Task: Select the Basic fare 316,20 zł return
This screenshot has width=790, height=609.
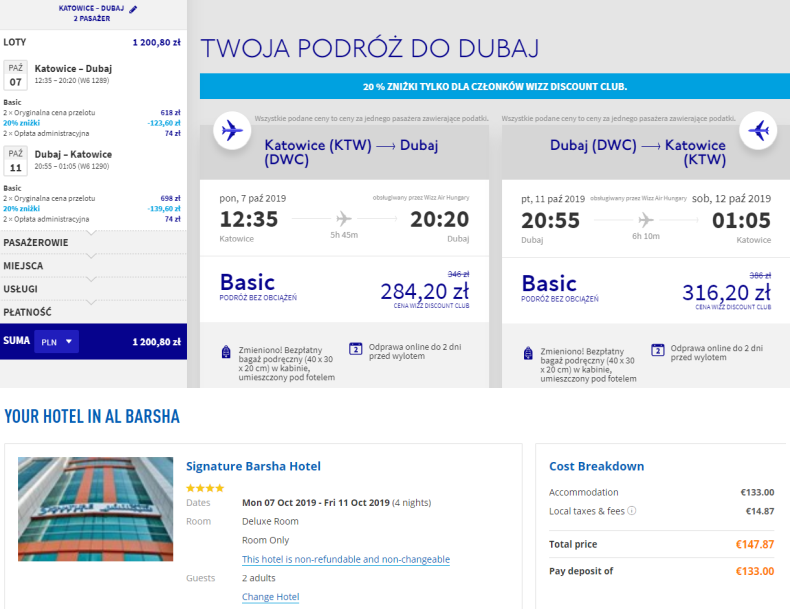Action: pyautogui.click(x=646, y=291)
